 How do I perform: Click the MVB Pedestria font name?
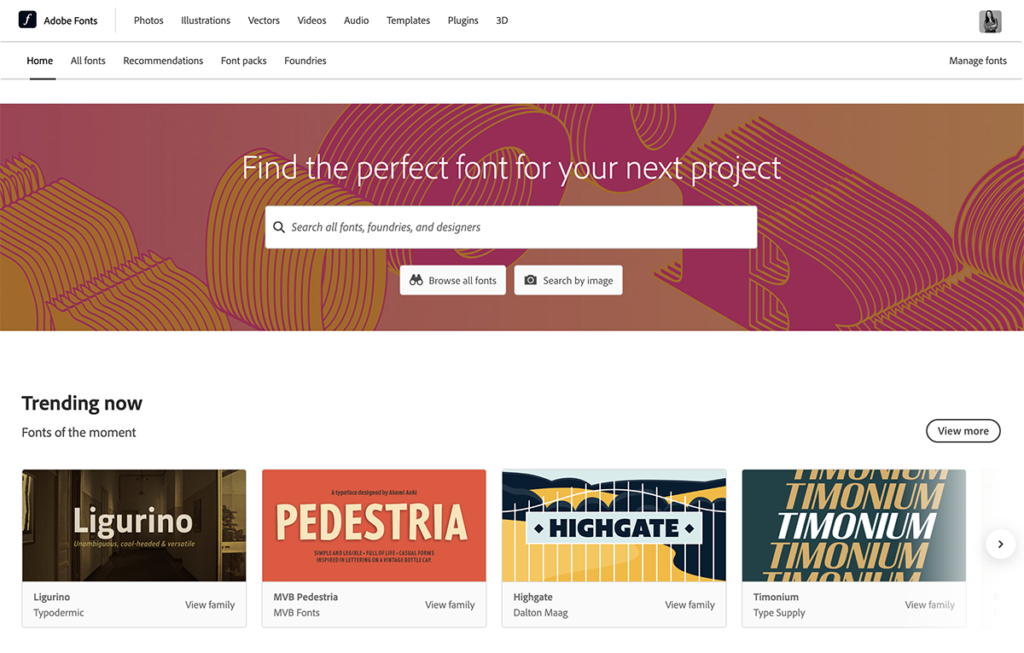tap(306, 597)
